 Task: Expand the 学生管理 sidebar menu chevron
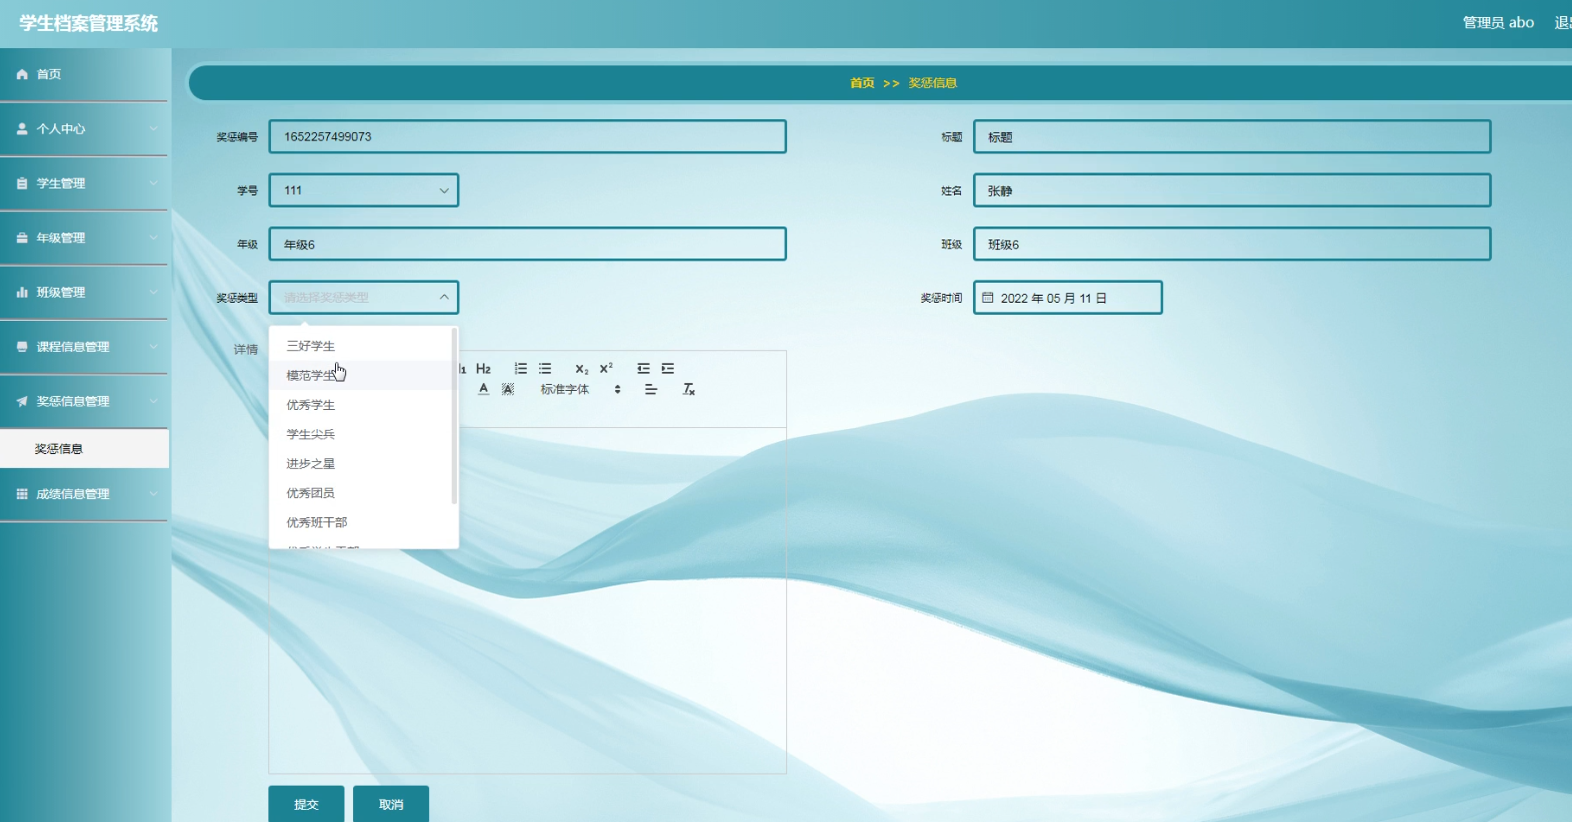[x=153, y=183]
